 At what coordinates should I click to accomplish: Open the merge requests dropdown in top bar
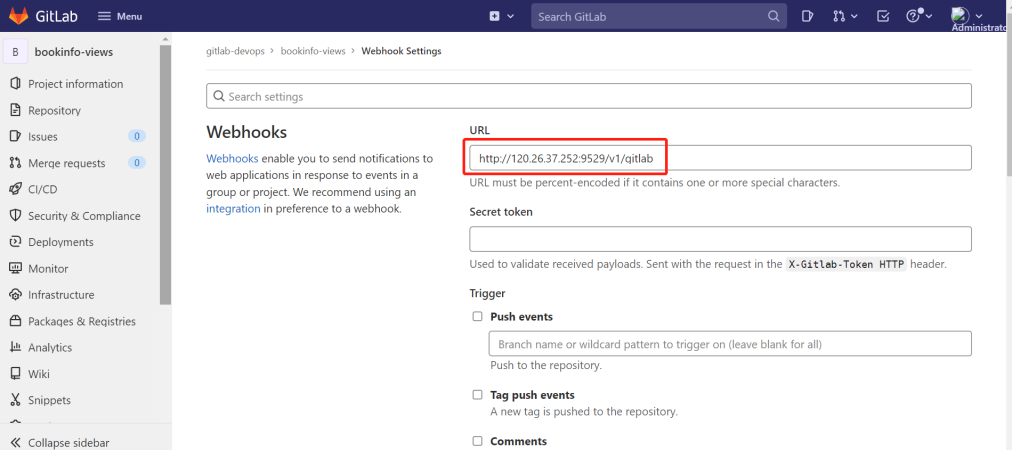845,16
